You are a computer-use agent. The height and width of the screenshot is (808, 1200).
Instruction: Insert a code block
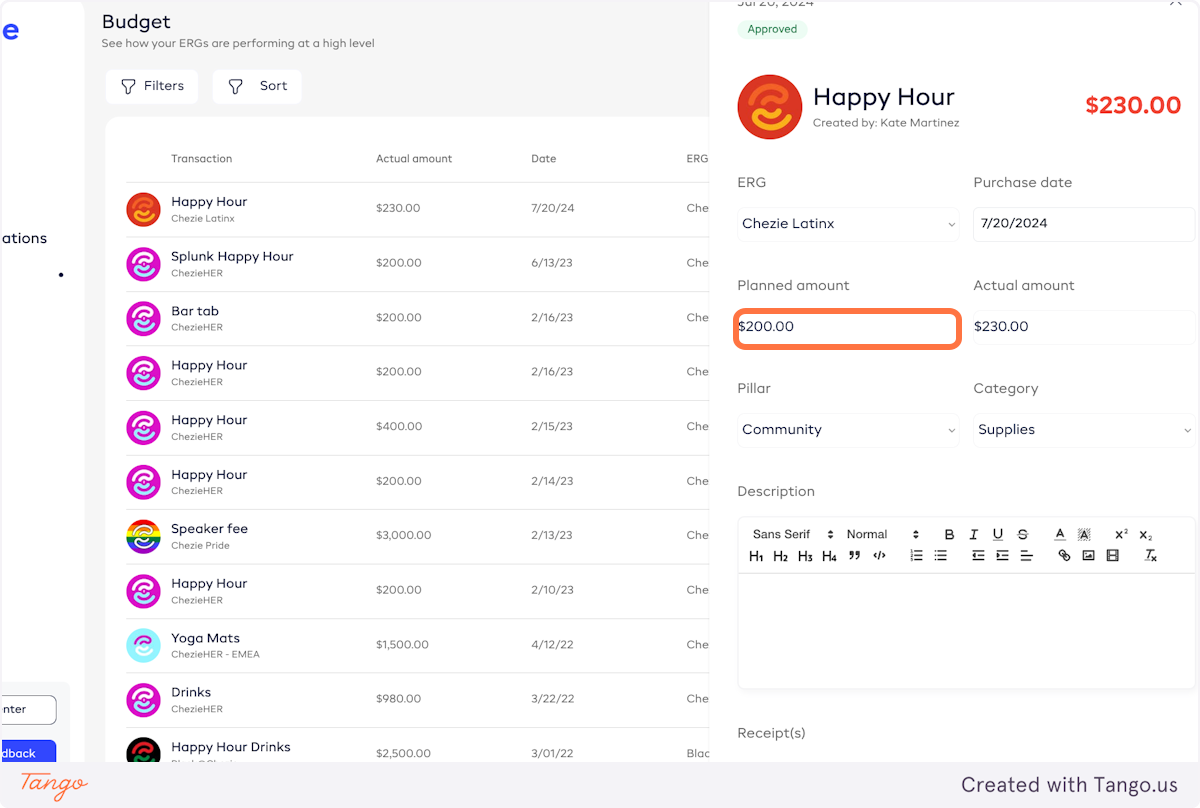click(x=879, y=556)
